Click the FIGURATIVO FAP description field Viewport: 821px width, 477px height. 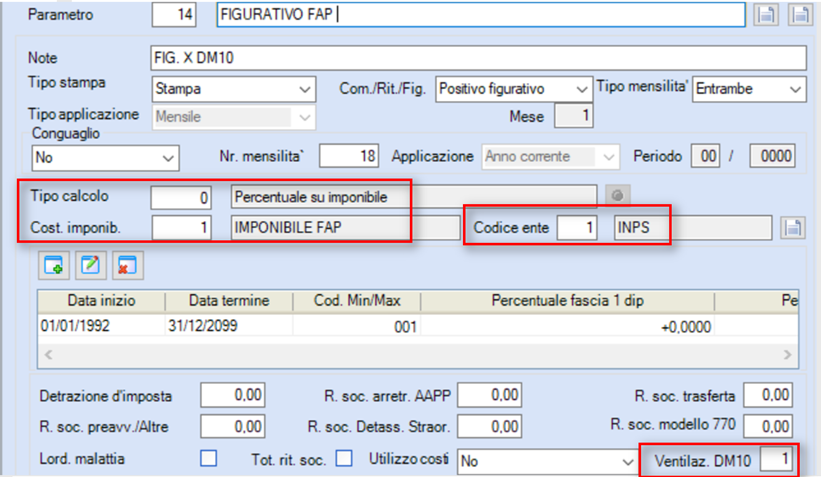click(481, 15)
